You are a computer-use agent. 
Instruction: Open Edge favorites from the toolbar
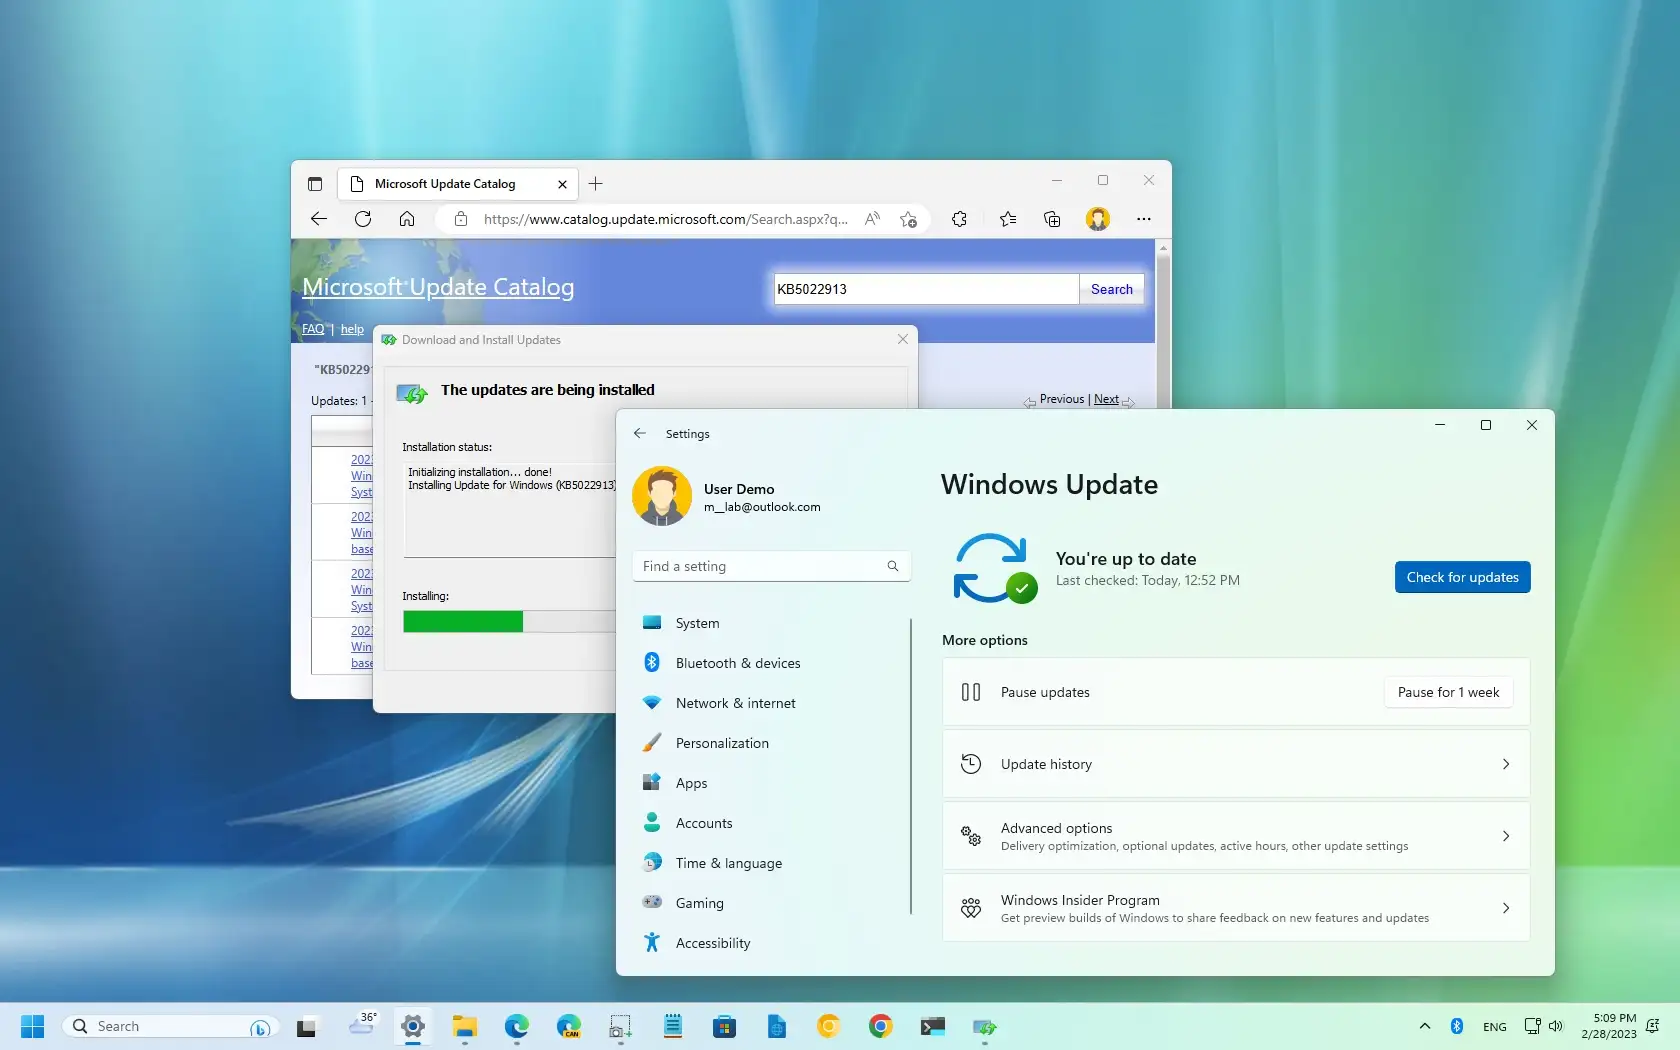coord(1008,219)
